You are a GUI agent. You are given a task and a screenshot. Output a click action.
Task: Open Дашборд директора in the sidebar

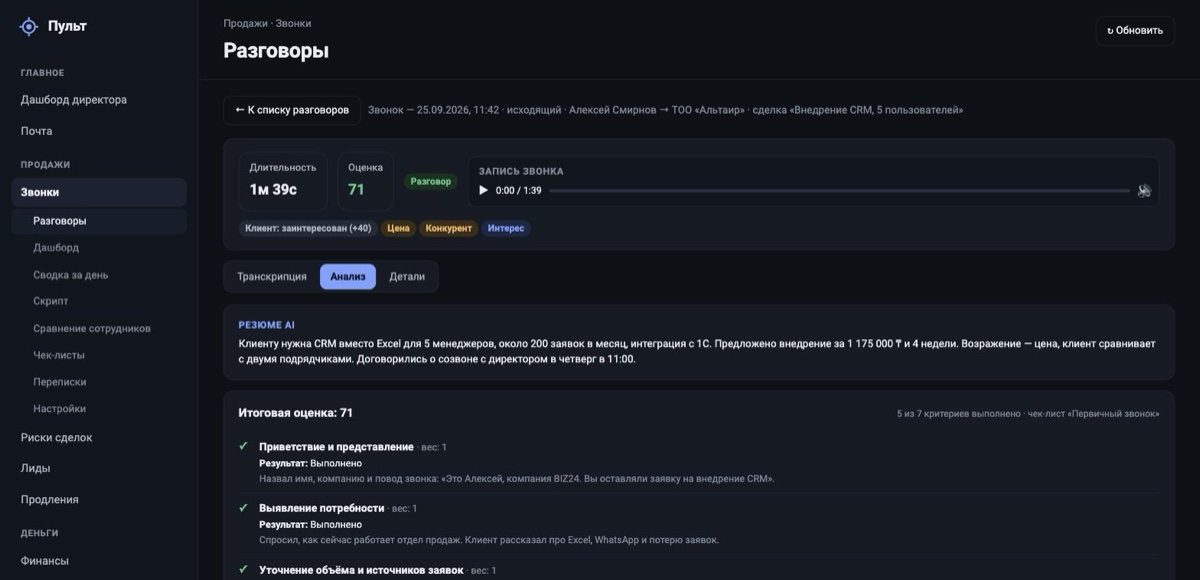click(x=98, y=100)
